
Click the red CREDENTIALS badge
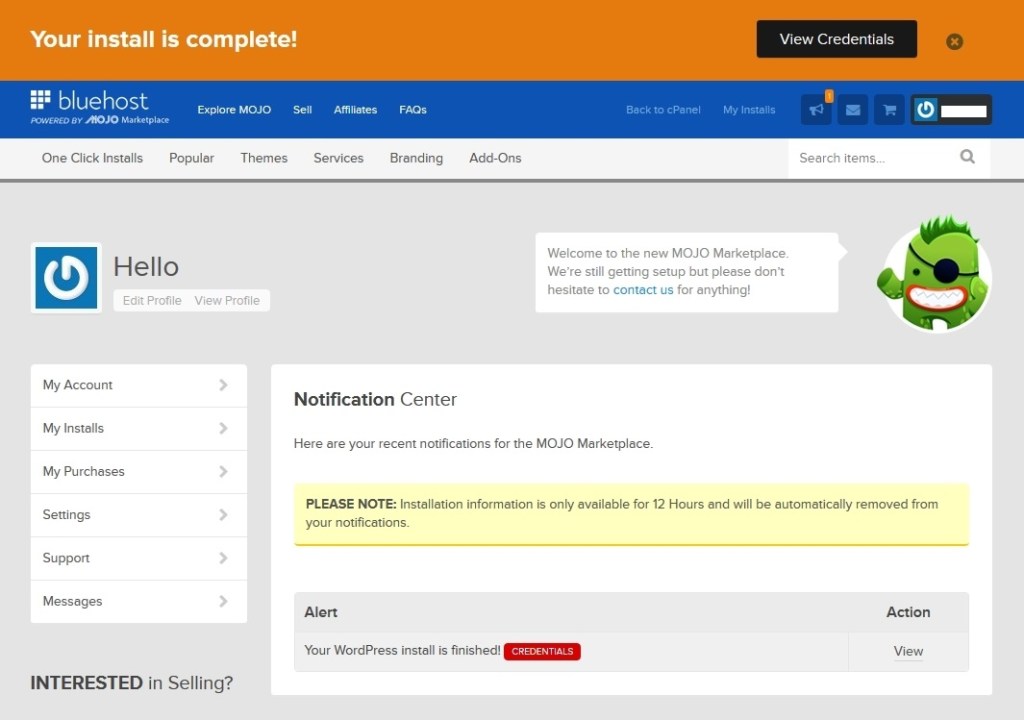(542, 651)
